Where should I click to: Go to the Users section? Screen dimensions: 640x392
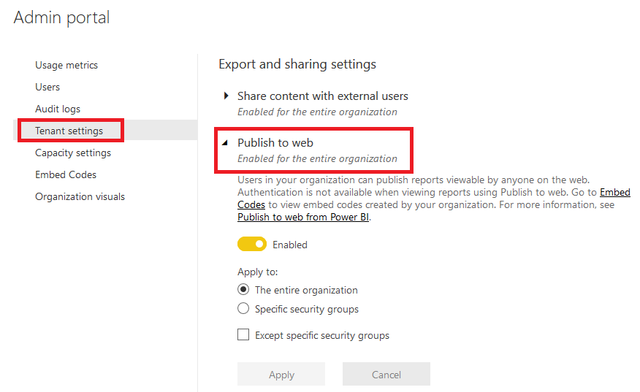47,87
